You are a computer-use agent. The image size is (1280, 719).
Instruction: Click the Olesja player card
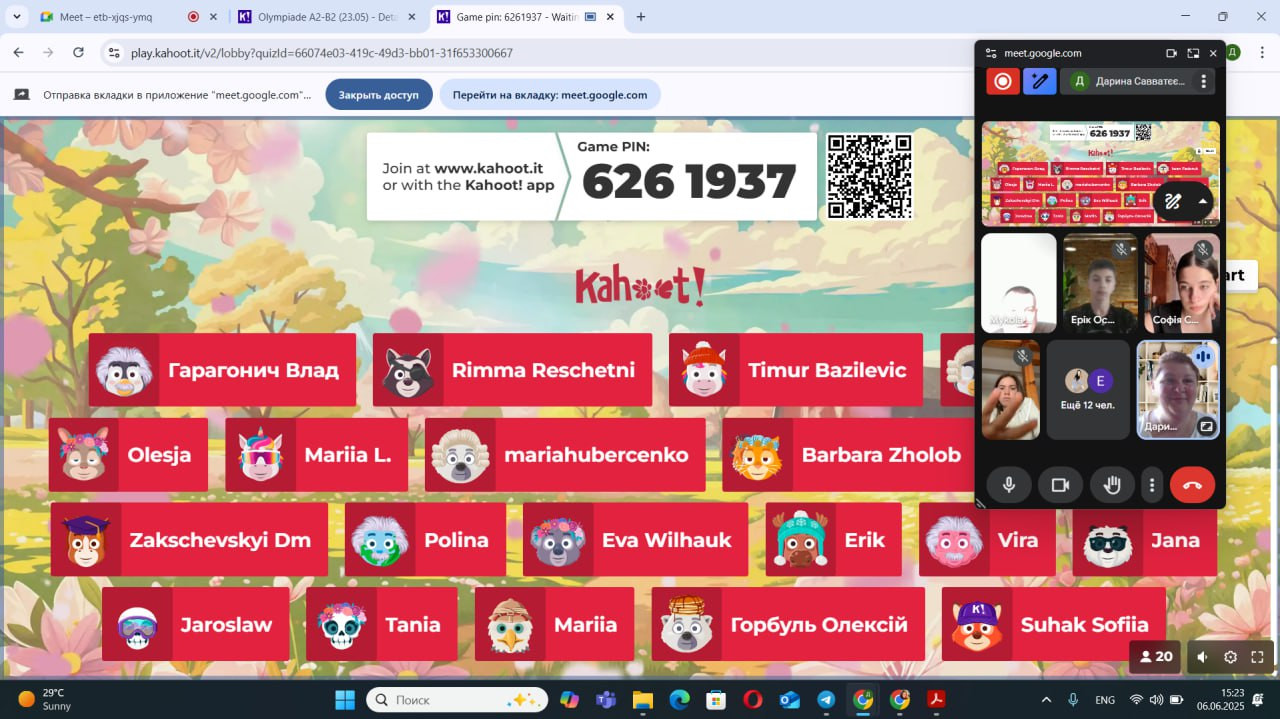click(128, 455)
